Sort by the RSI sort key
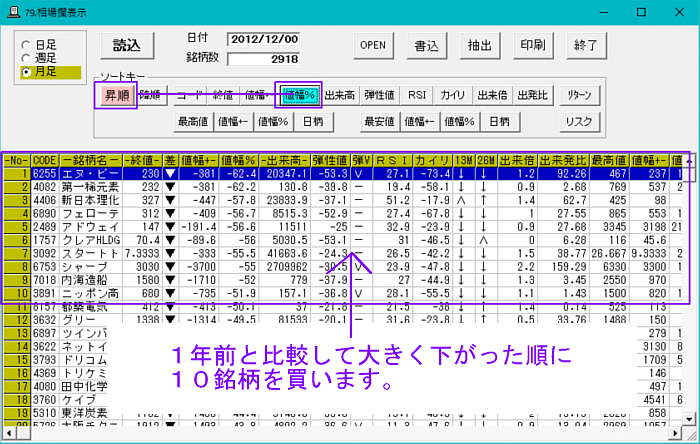 (417, 95)
